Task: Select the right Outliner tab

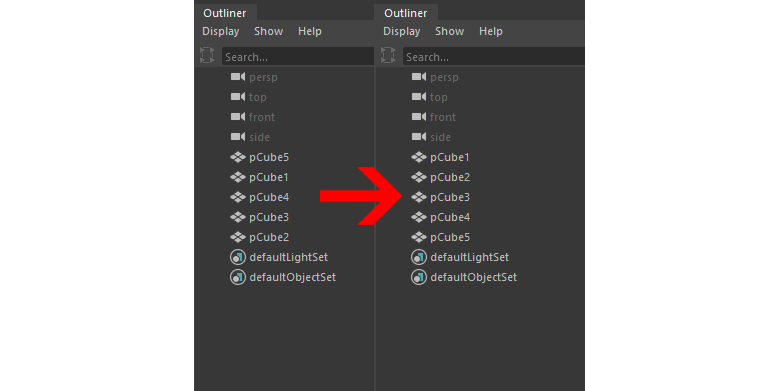Action: pyautogui.click(x=405, y=13)
